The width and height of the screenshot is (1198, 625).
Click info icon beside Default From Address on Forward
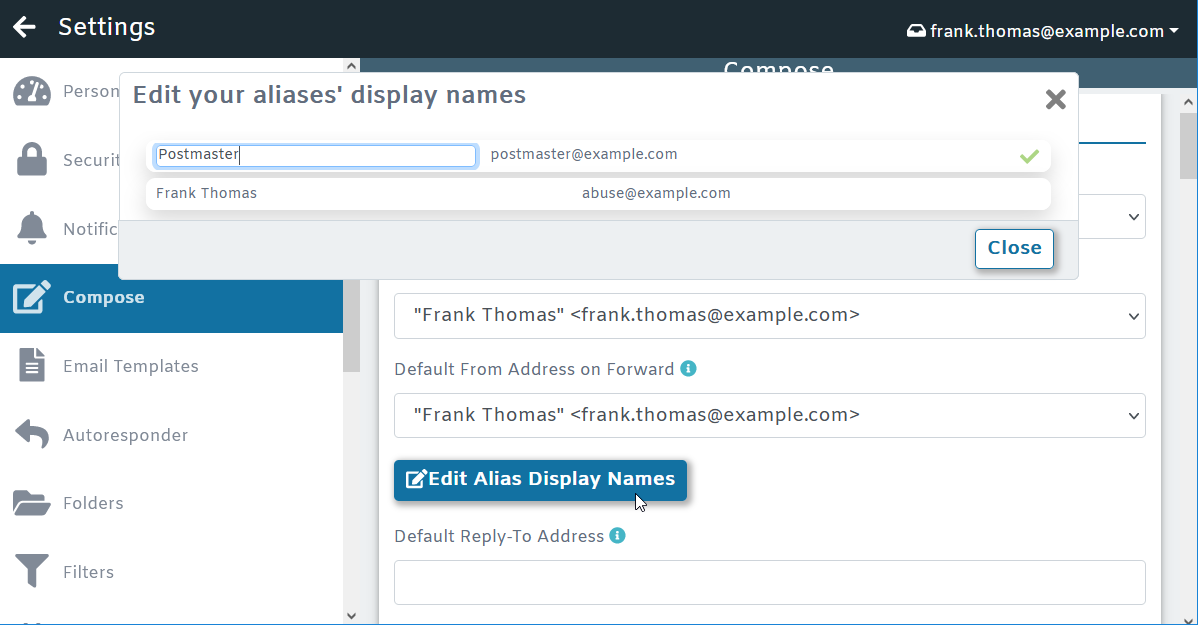pyautogui.click(x=688, y=368)
